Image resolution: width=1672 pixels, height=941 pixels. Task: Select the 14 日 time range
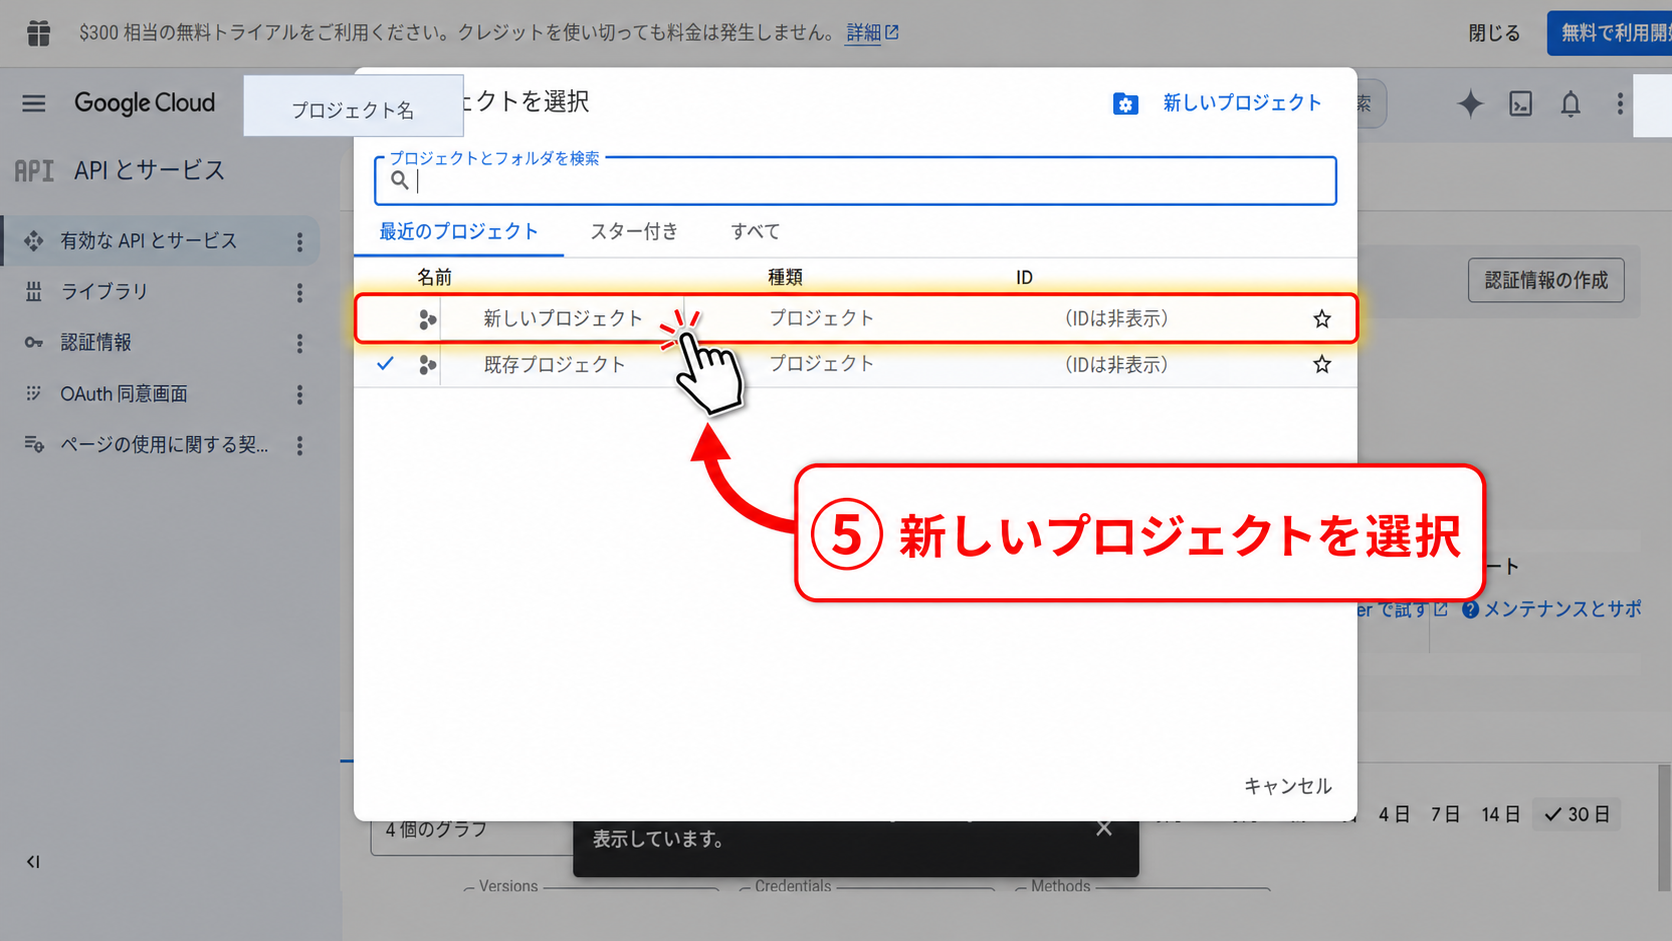point(1500,815)
